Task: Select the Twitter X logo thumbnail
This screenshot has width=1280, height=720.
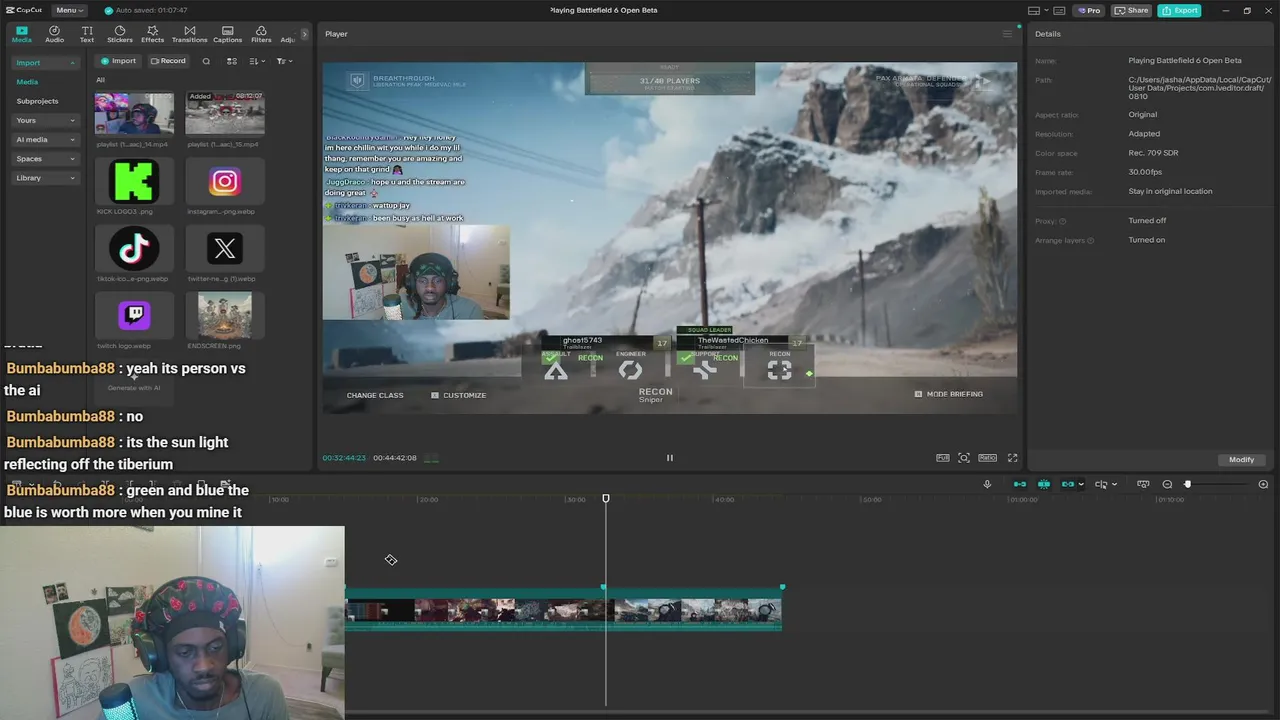Action: tap(225, 248)
